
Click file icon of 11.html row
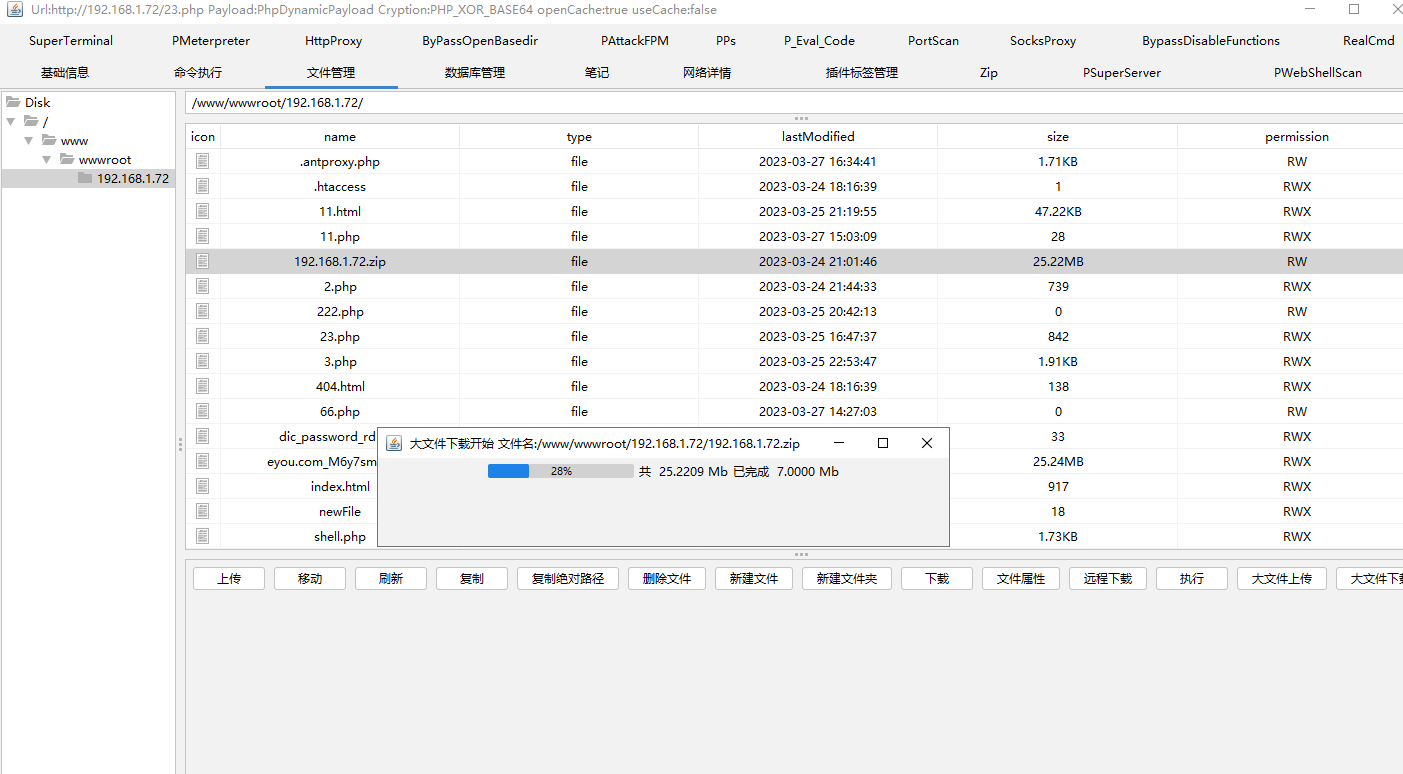[x=203, y=211]
